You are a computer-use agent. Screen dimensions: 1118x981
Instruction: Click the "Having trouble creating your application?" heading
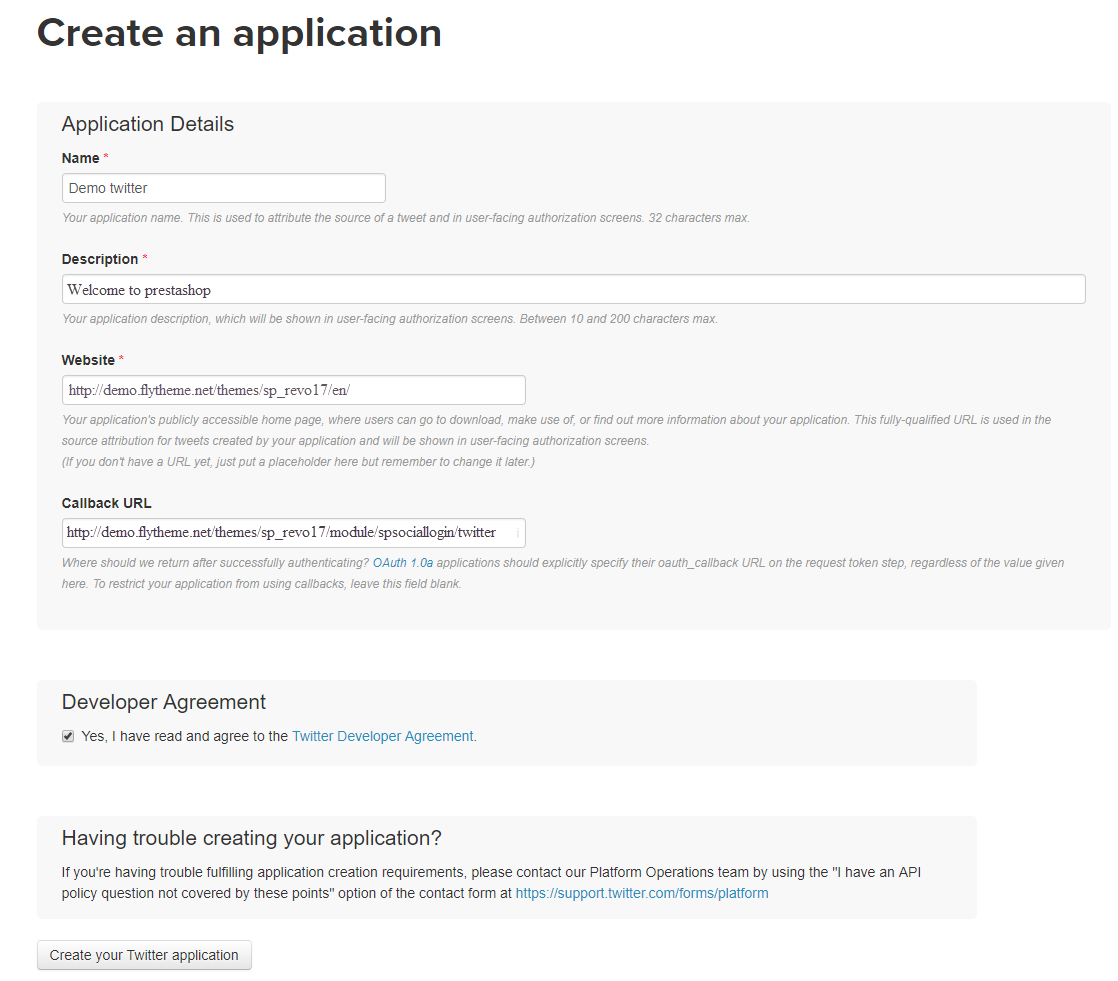click(251, 838)
